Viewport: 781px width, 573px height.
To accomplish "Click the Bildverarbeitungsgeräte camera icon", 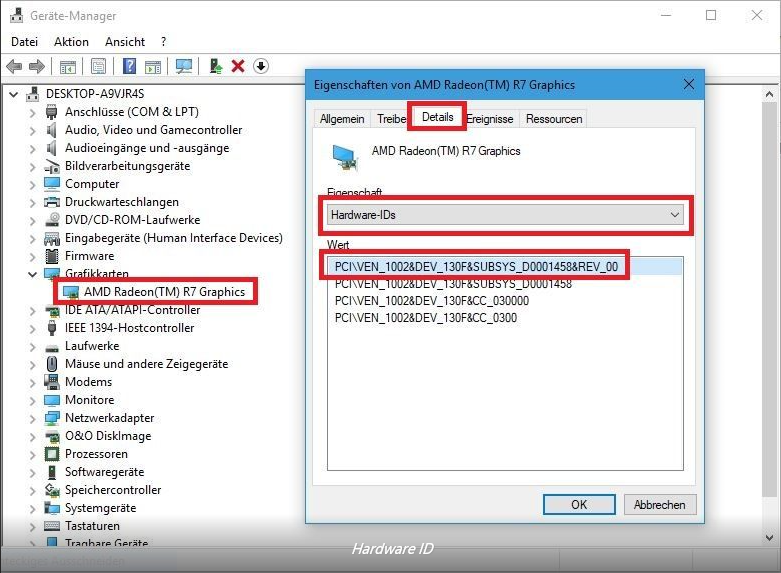I will tap(52, 166).
